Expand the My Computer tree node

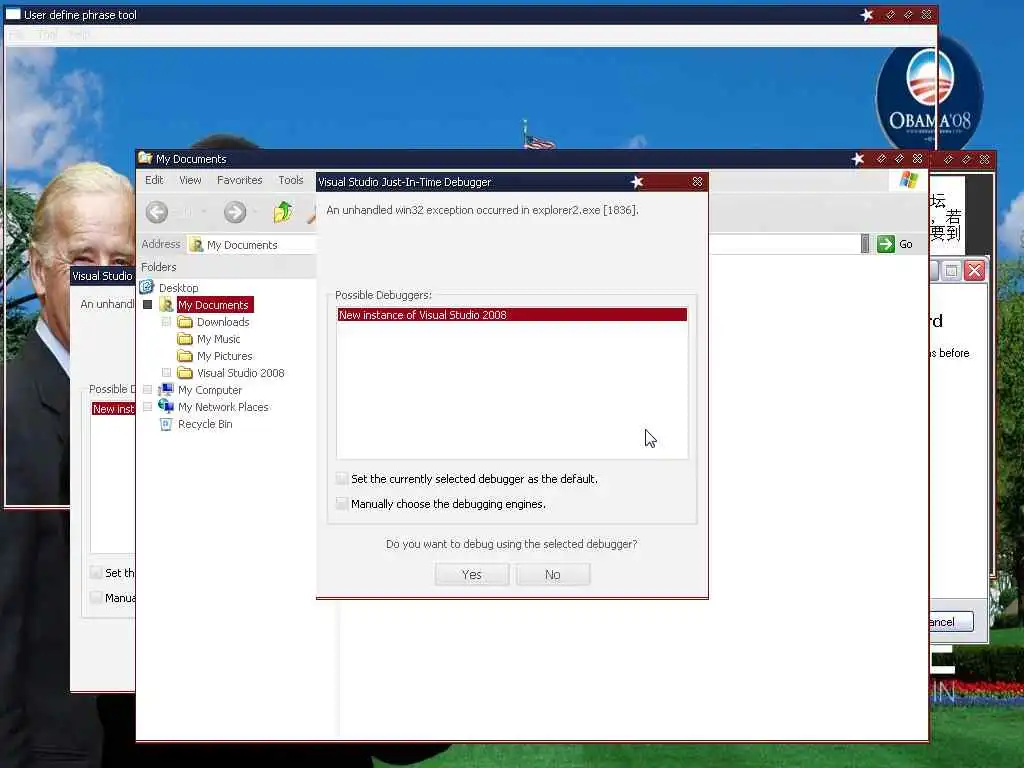(148, 390)
